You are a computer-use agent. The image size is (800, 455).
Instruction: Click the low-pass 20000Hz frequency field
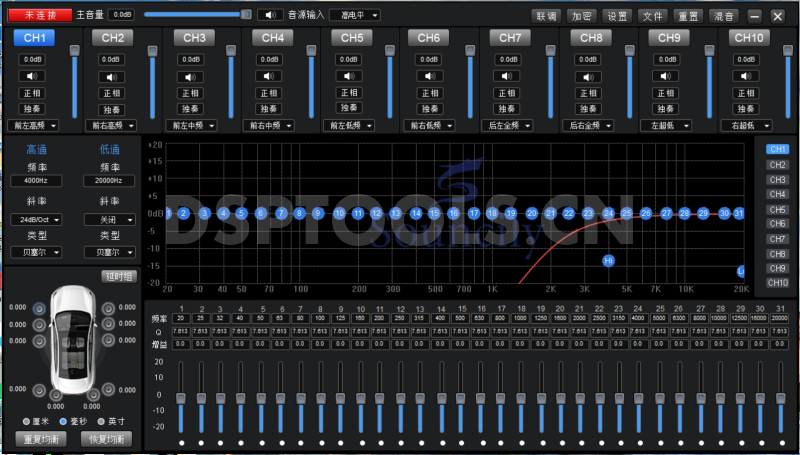(x=109, y=181)
